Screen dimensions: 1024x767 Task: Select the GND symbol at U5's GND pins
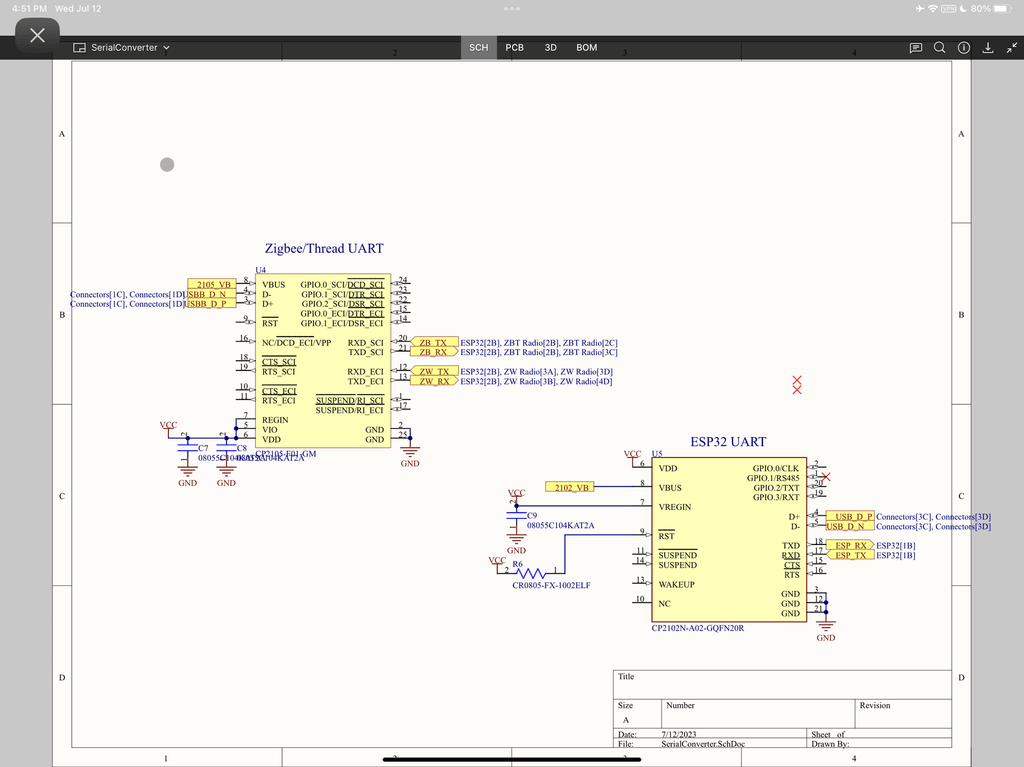coord(825,630)
